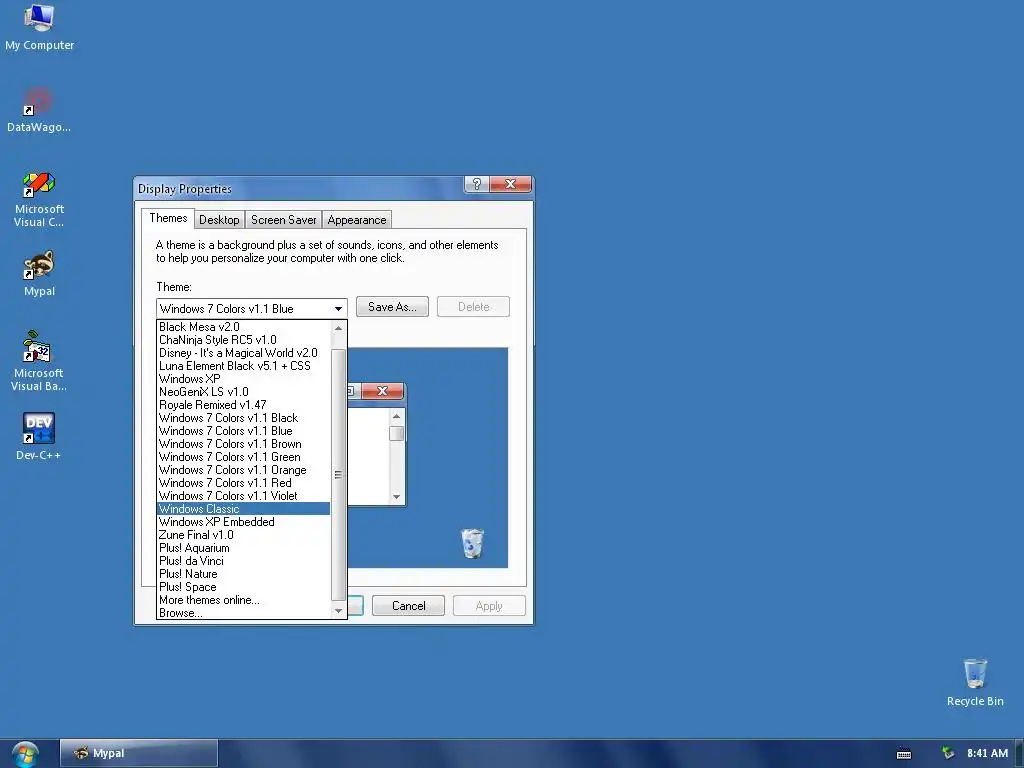Choose Windows 7 Colors v1.1 Black
Screen dimensions: 1024x768
click(244, 418)
